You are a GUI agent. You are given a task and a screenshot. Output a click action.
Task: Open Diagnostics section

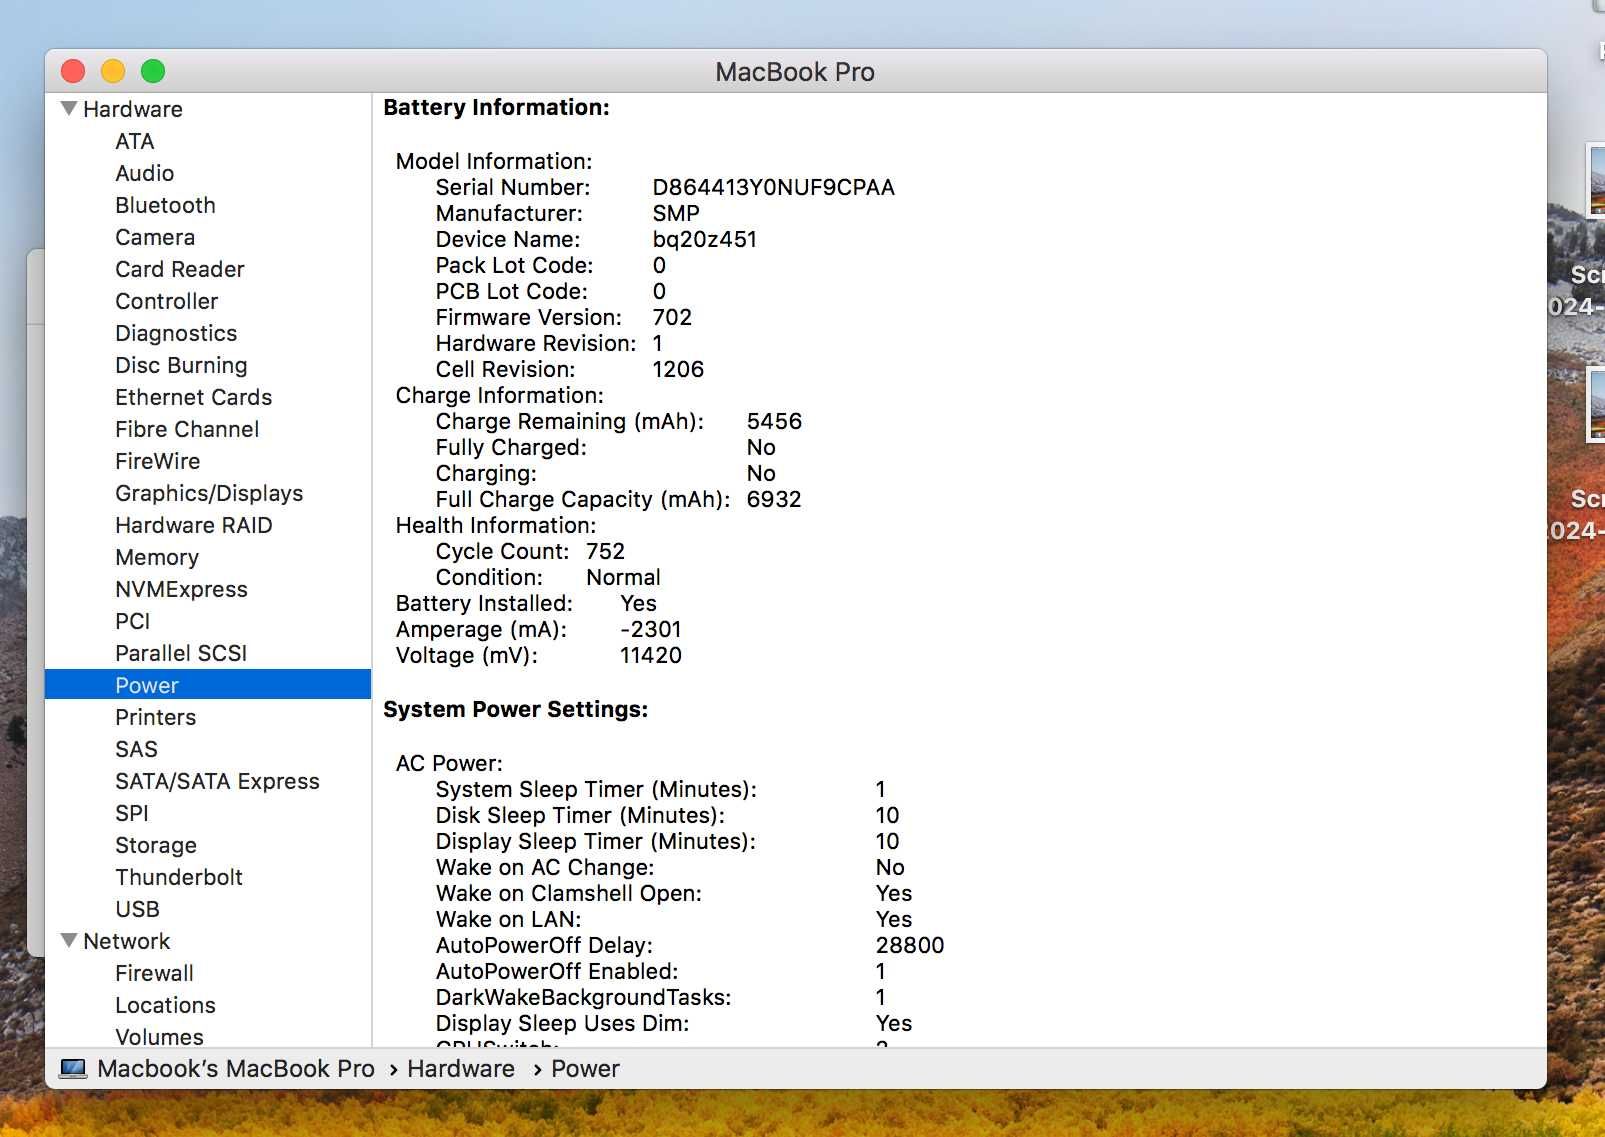coord(176,333)
